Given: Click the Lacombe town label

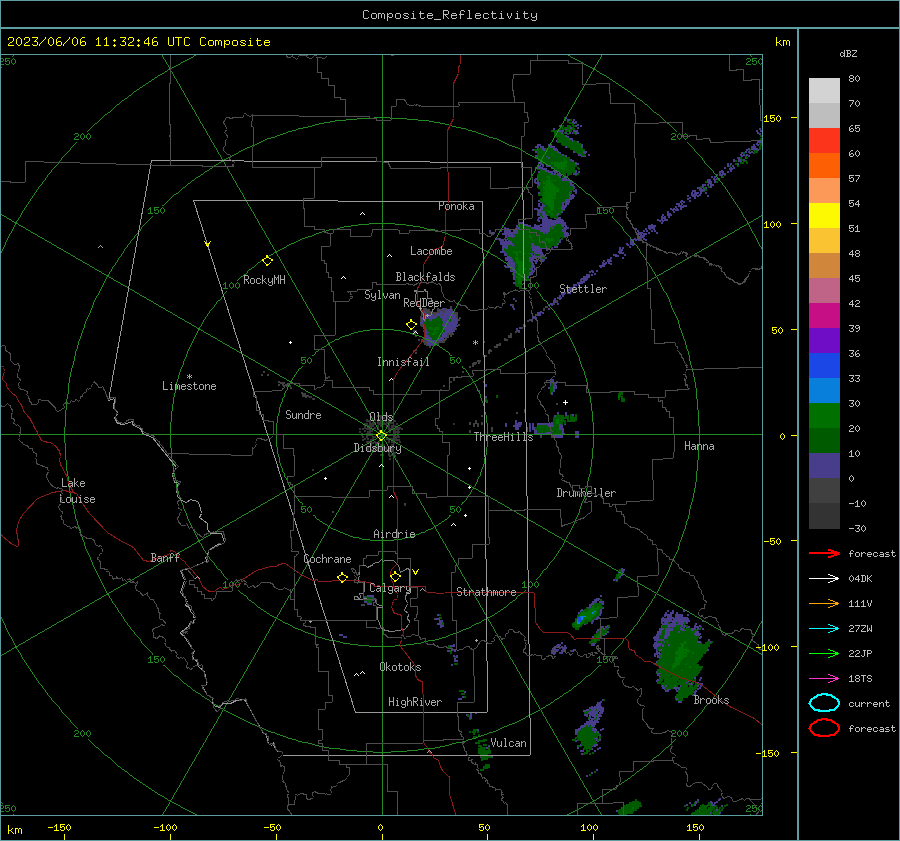Looking at the screenshot, I should [431, 251].
